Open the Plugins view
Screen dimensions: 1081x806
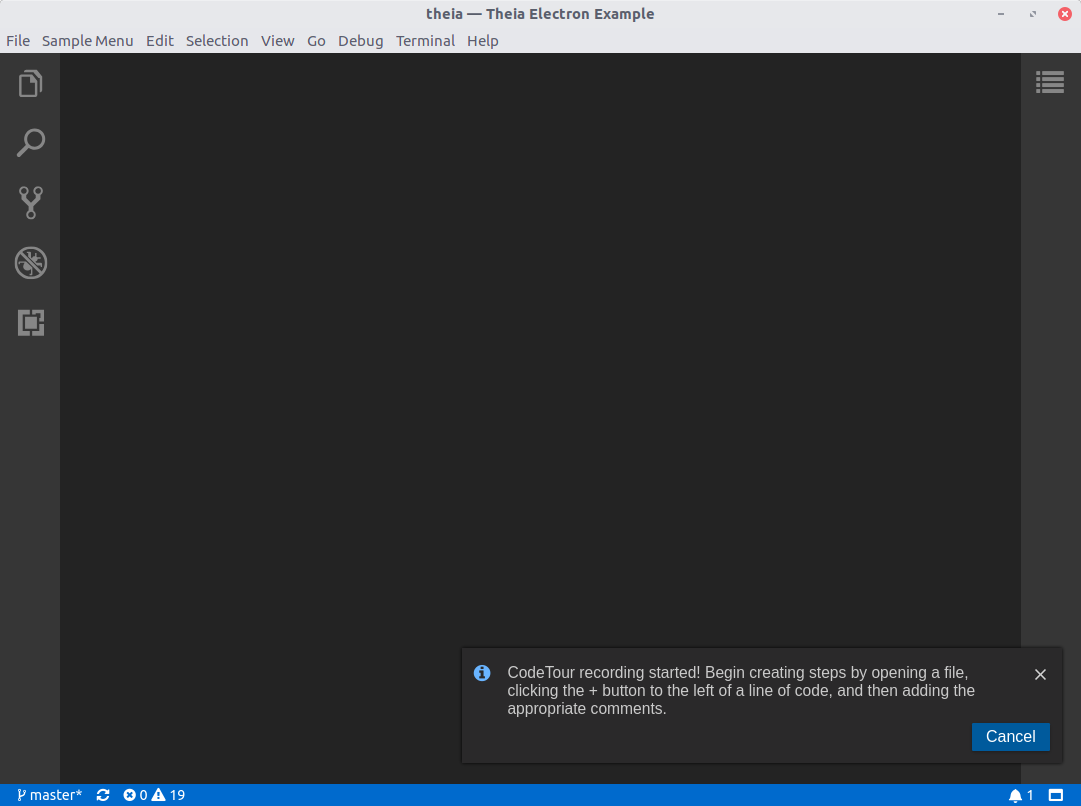[x=30, y=323]
